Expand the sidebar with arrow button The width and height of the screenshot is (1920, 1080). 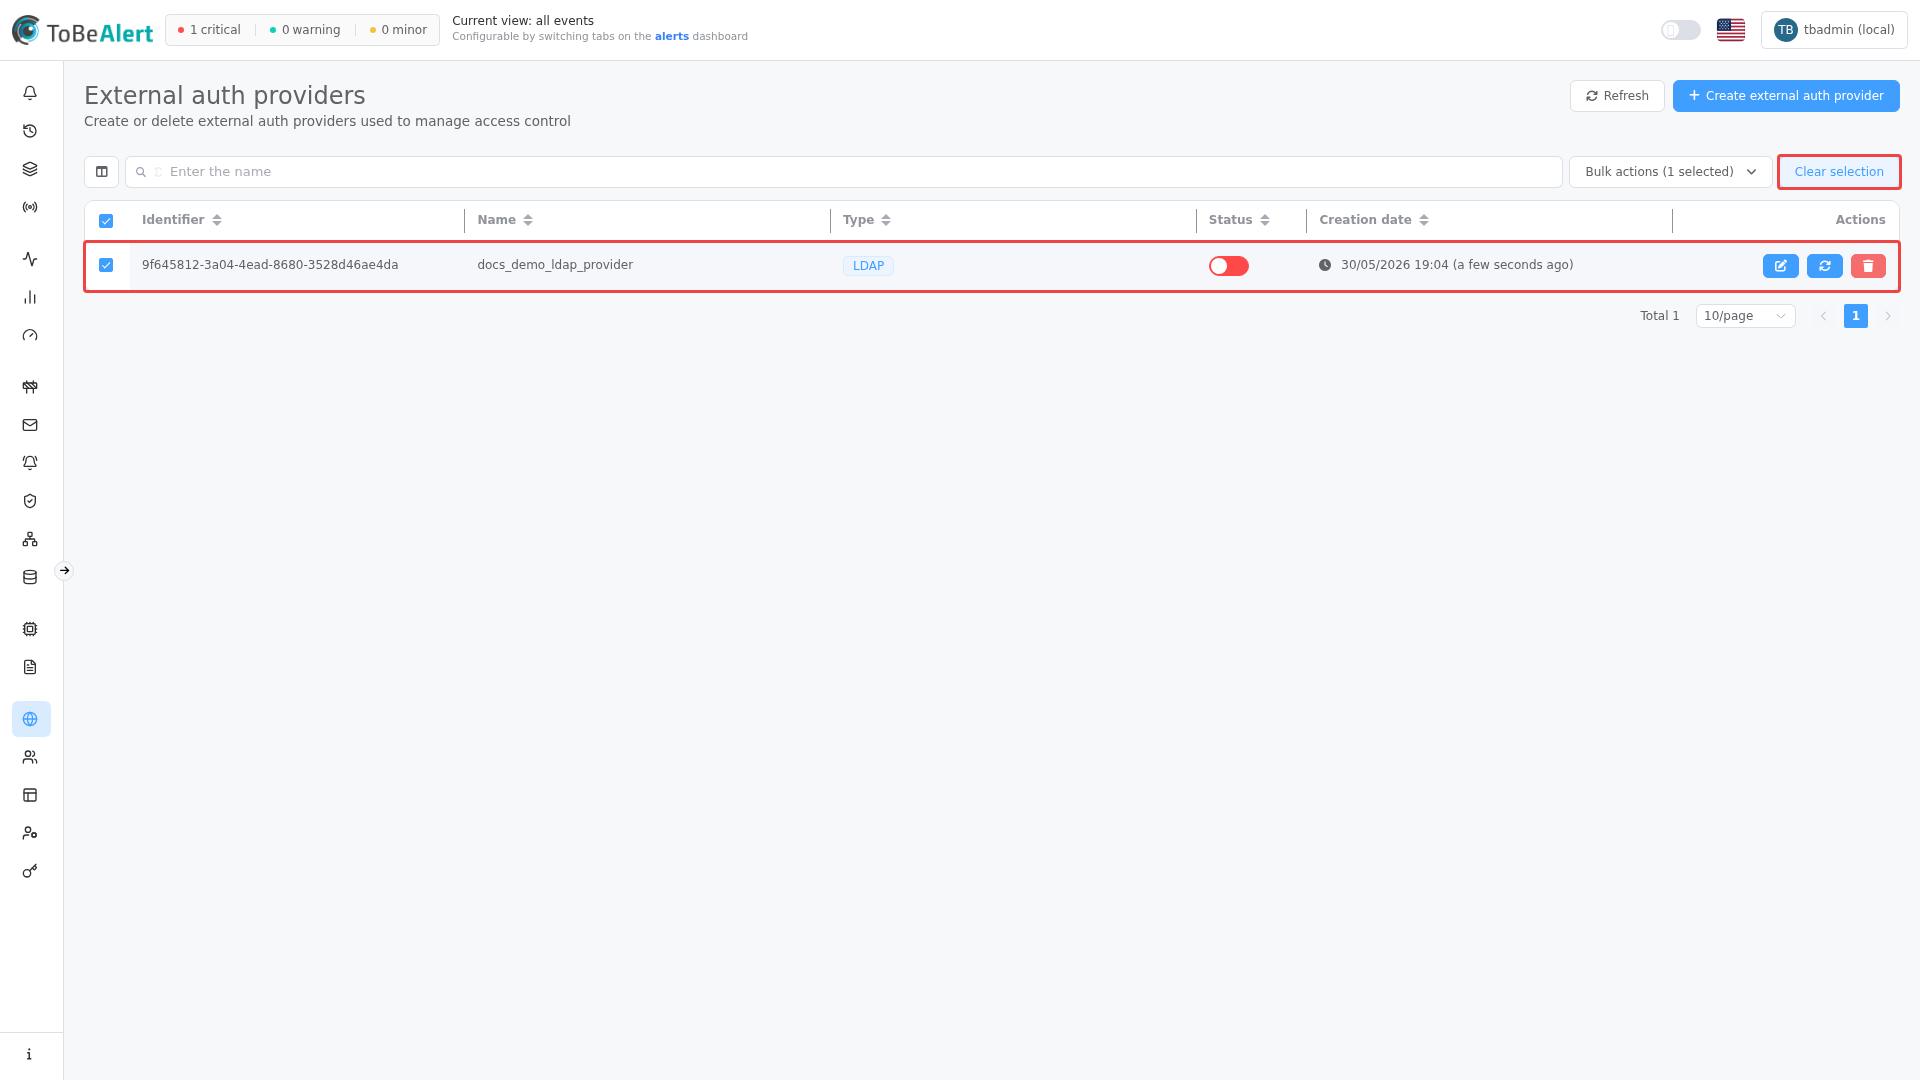[64, 571]
